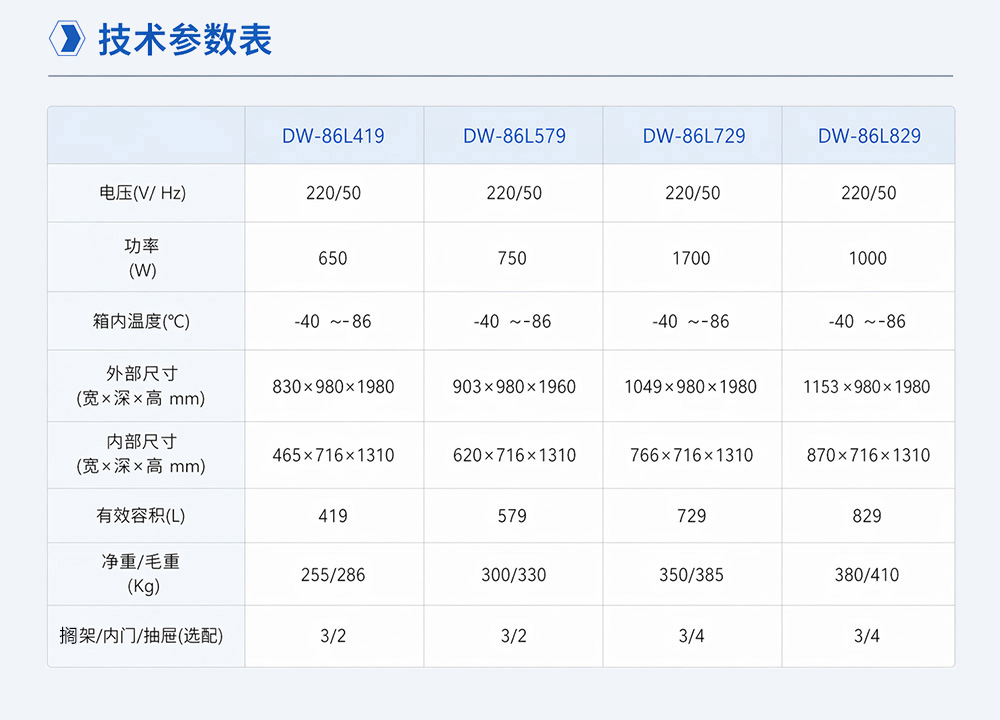The image size is (1000, 720).
Task: Click the blue chevron icon beside the title
Action: point(67,38)
